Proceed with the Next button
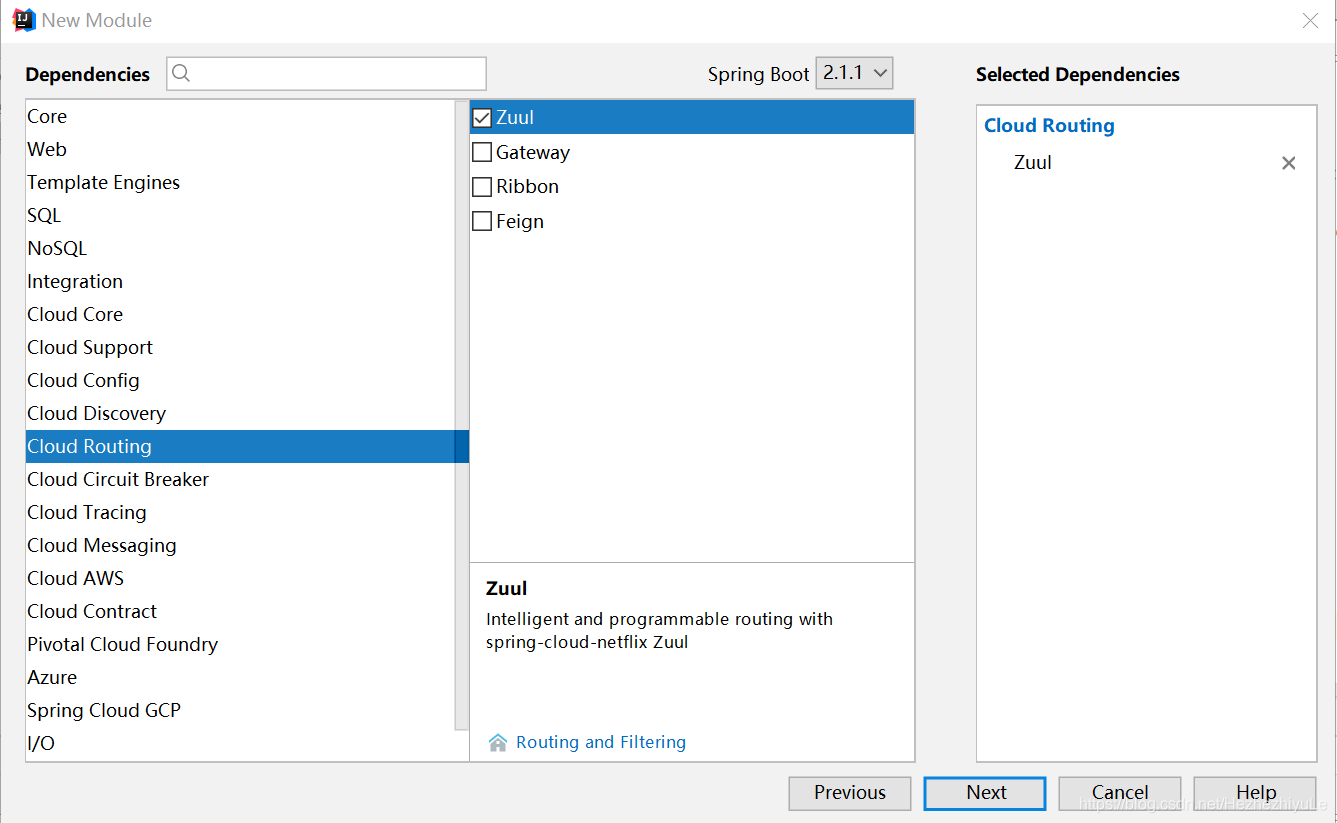This screenshot has width=1337, height=823. pyautogui.click(x=985, y=793)
